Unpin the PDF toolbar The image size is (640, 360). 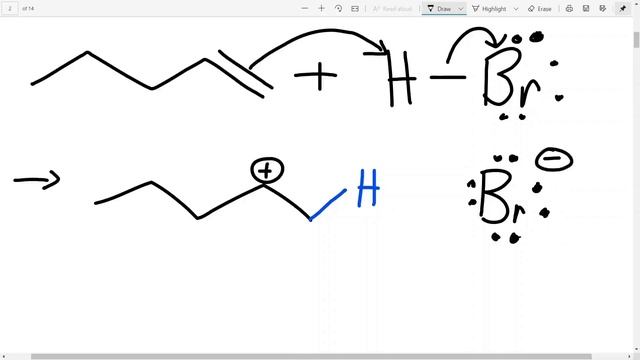point(623,9)
